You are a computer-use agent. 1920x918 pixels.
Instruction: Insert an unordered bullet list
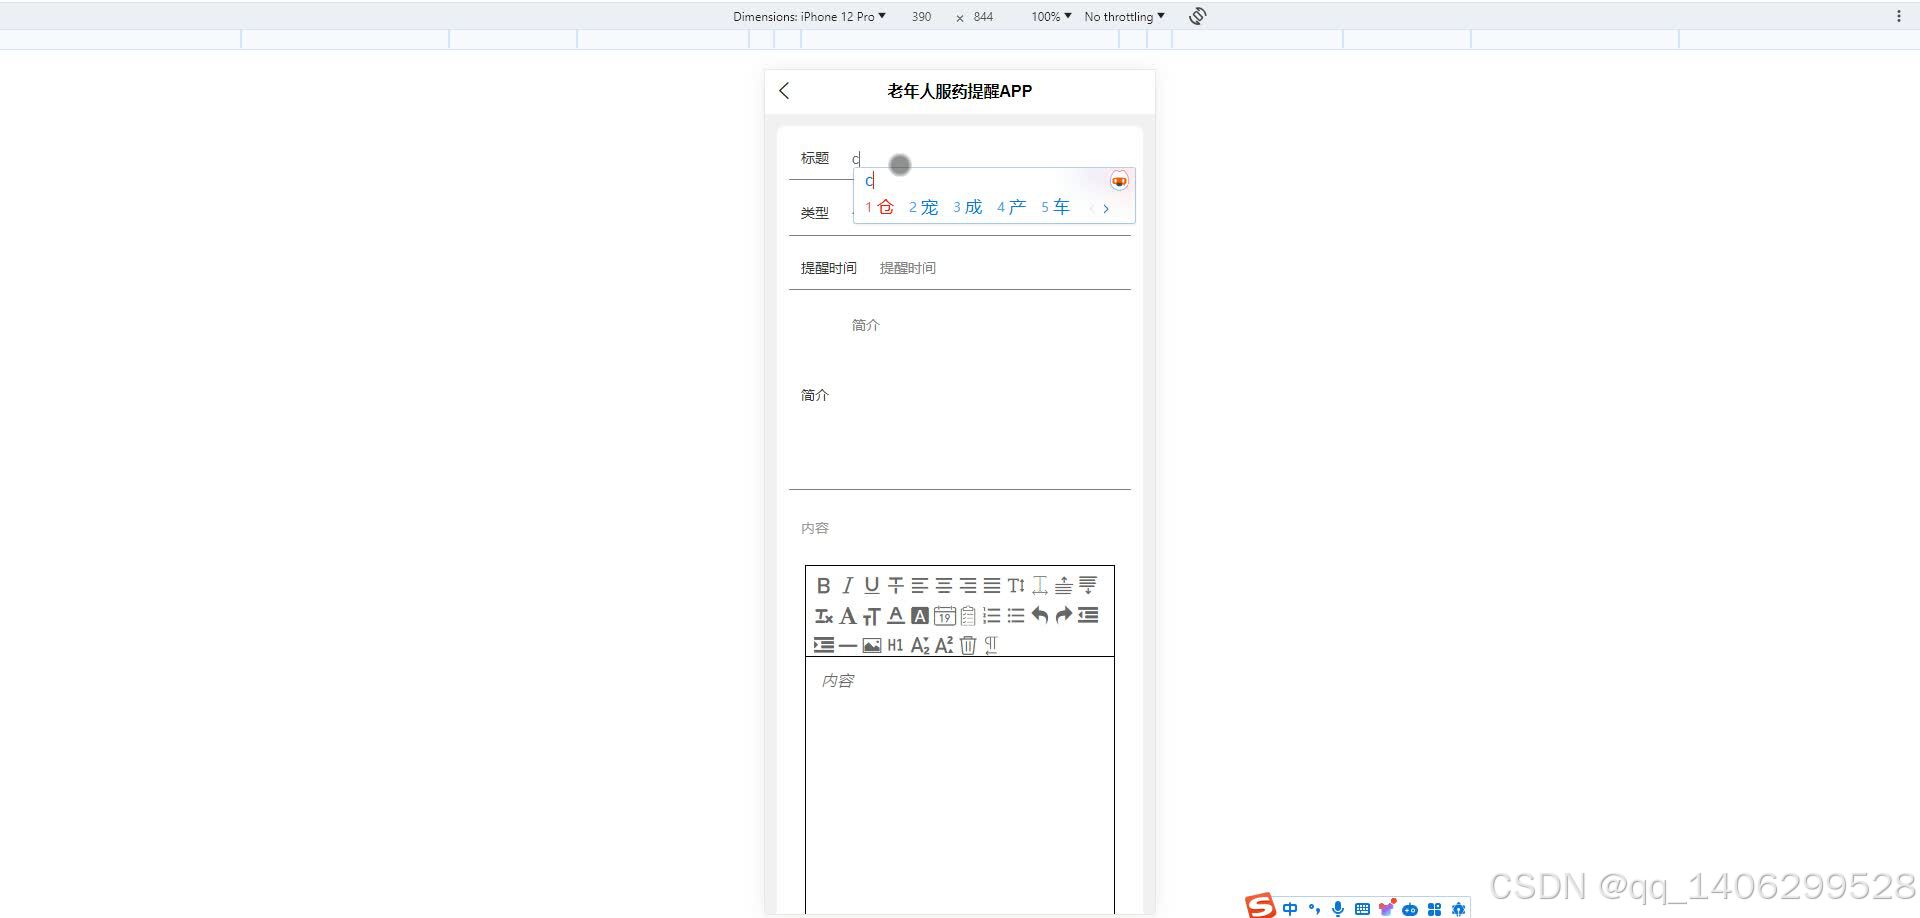click(1015, 616)
